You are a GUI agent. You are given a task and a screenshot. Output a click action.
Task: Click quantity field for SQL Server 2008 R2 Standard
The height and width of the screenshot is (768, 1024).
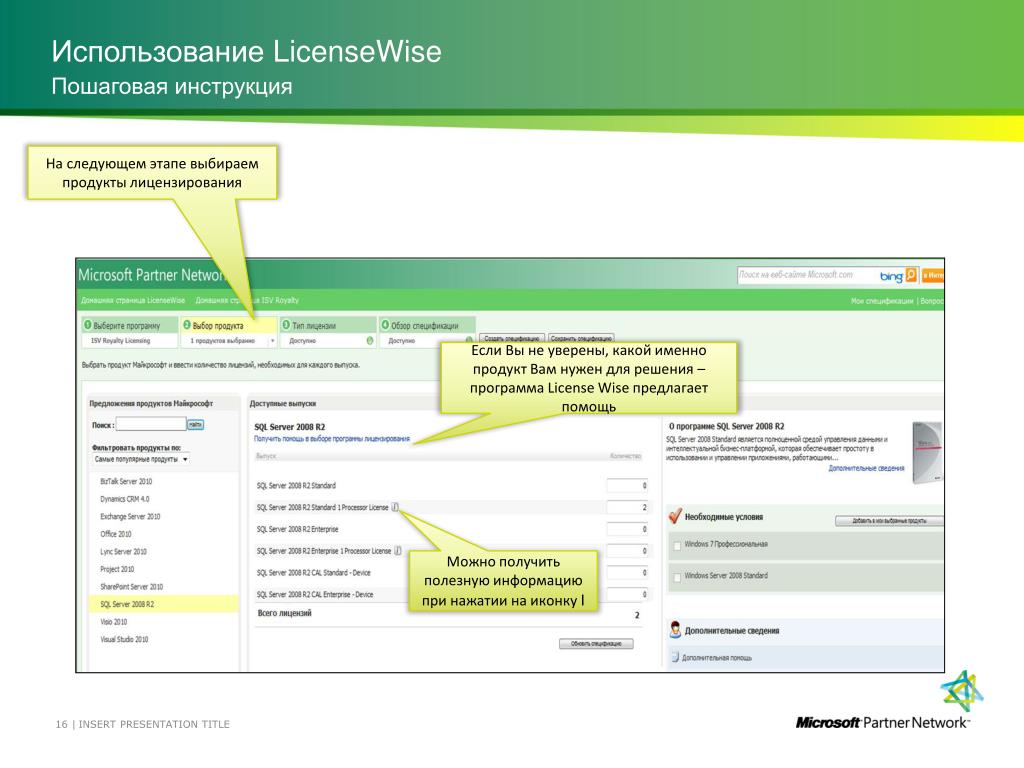627,485
